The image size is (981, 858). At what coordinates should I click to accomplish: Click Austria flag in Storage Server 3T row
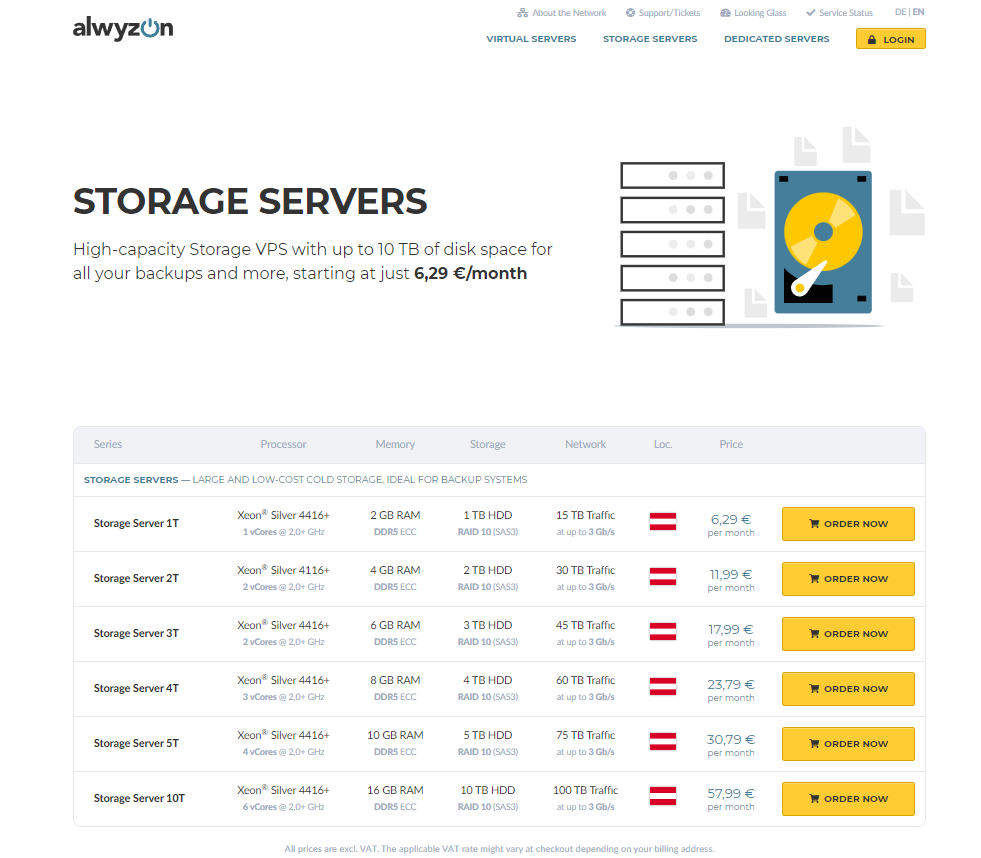click(x=663, y=631)
